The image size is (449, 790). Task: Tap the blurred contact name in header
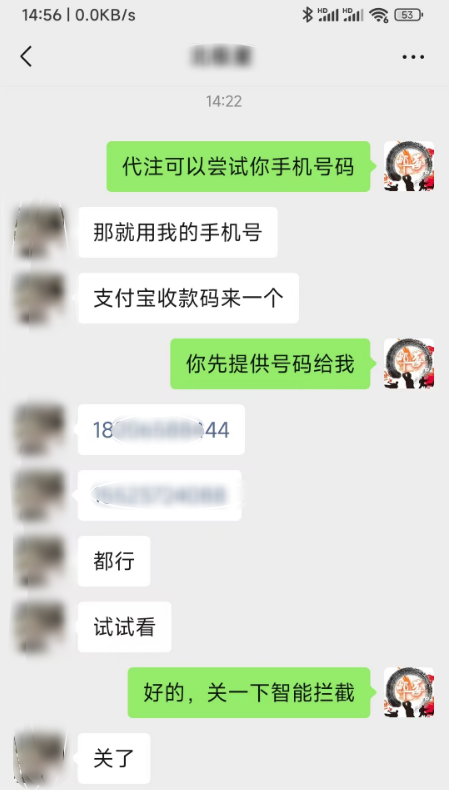222,56
